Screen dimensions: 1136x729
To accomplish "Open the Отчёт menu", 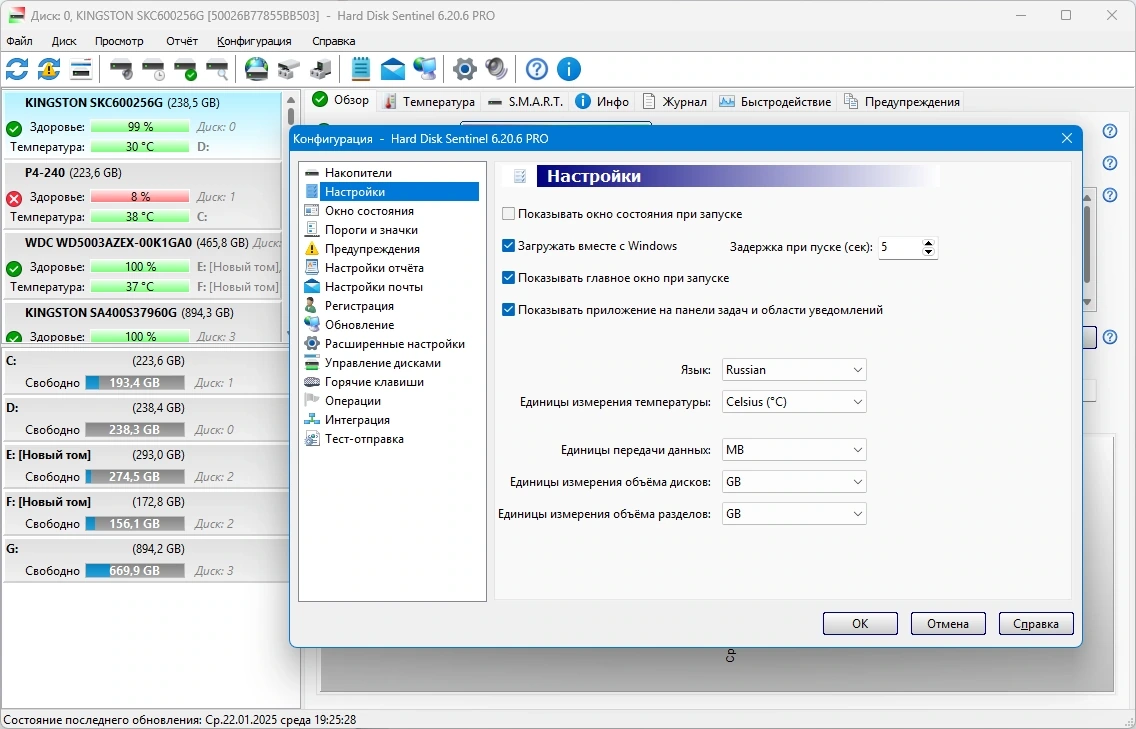I will [182, 41].
